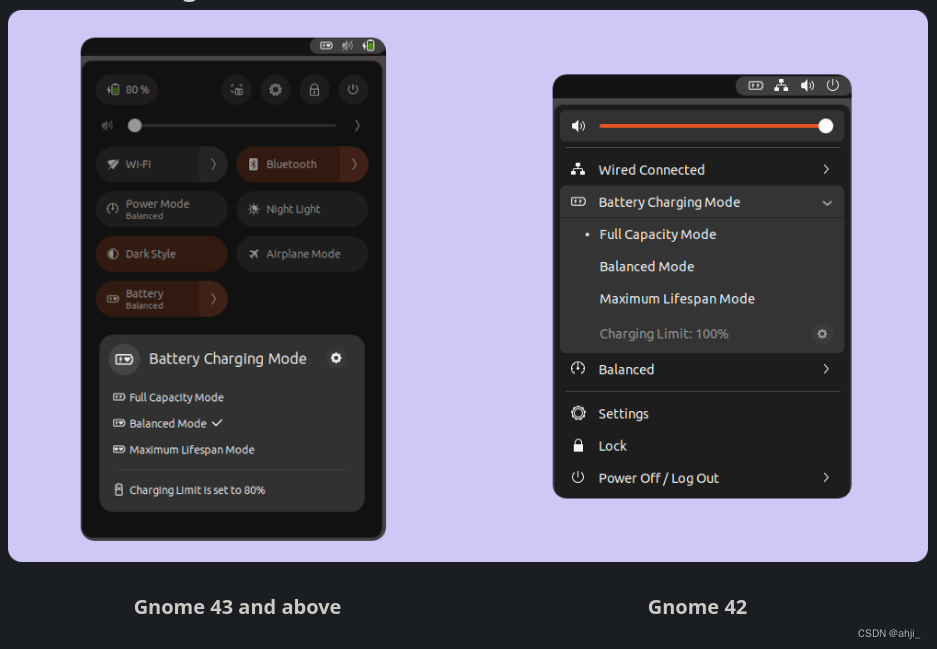Open the Wired Connected menu row
The width and height of the screenshot is (937, 649).
(x=702, y=170)
